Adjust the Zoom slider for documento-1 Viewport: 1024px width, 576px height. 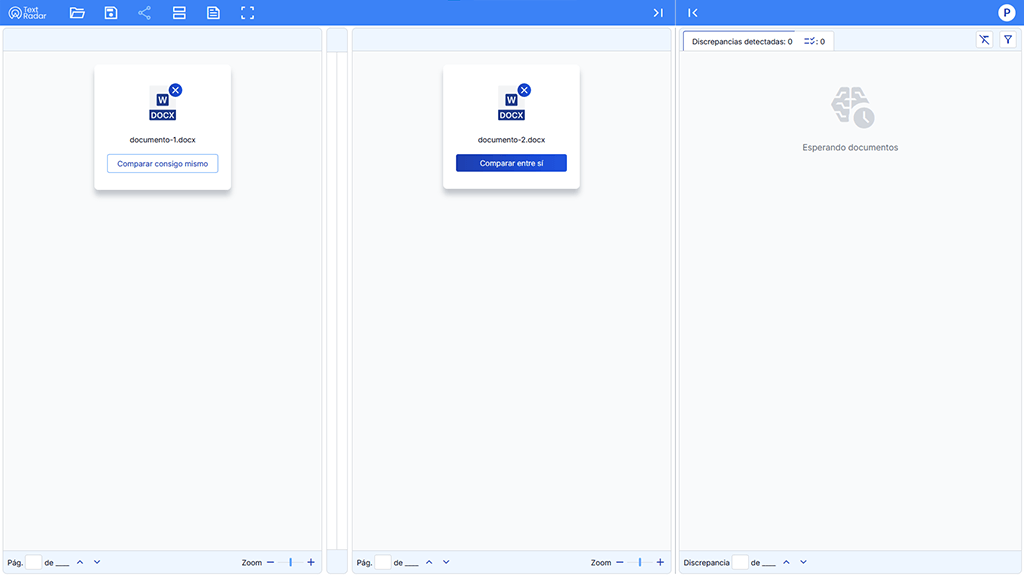point(289,562)
